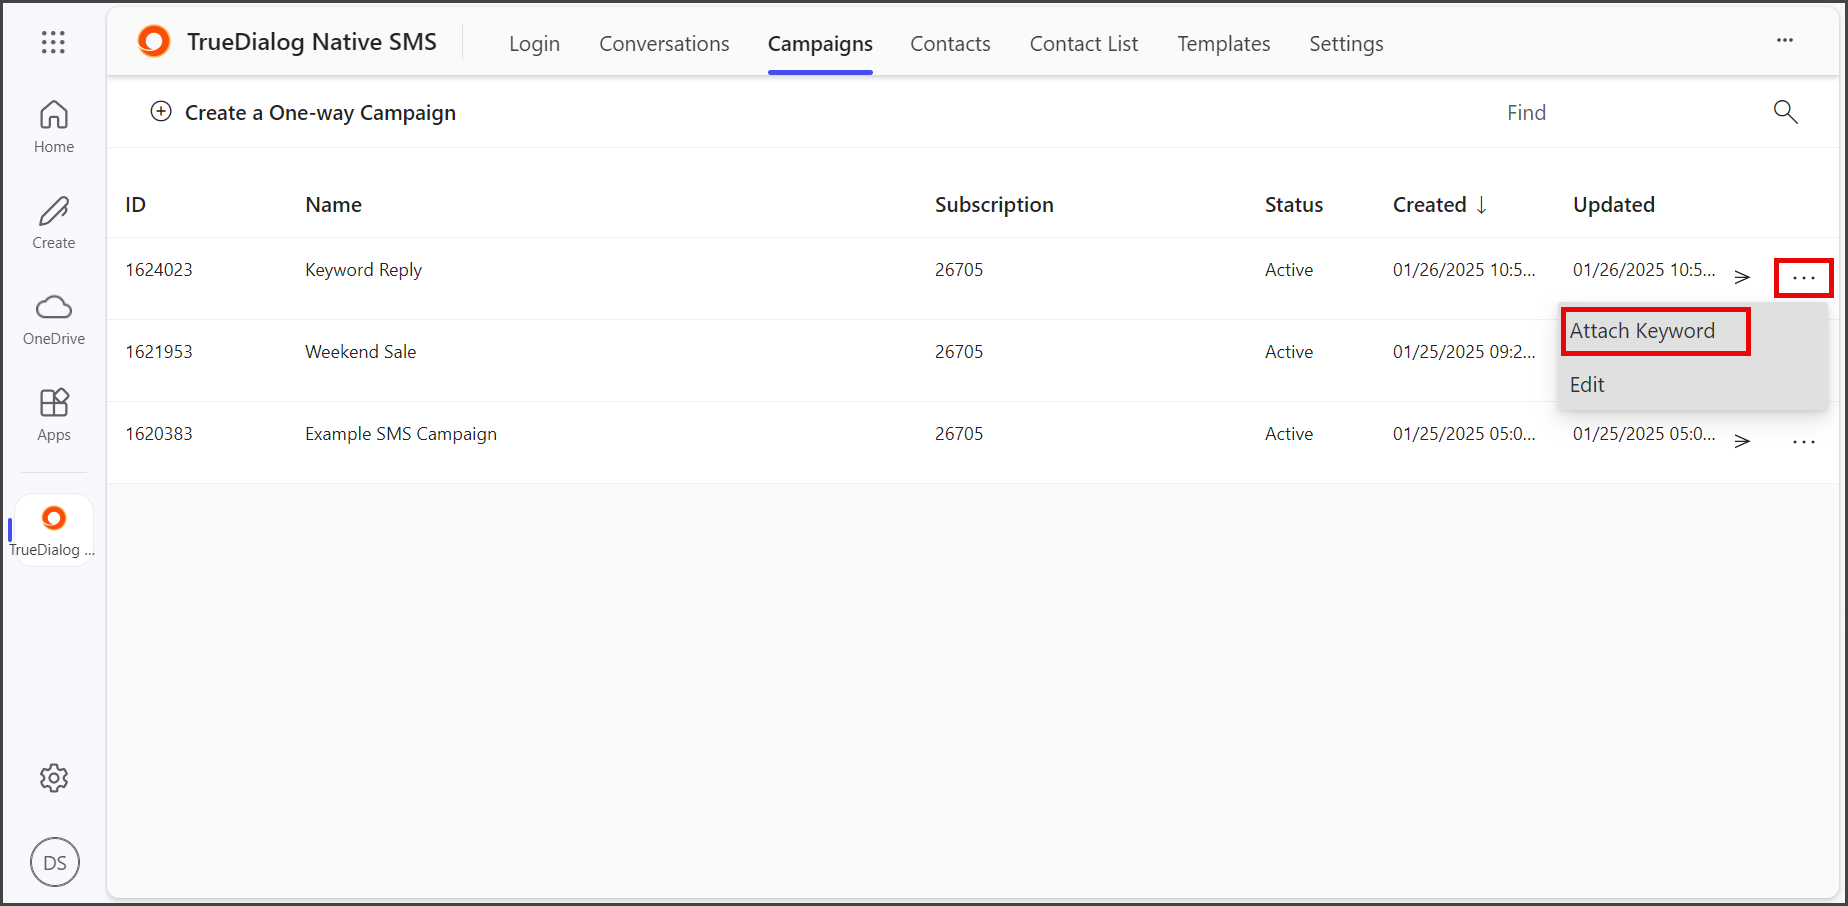Select campaign ID 1621953
The image size is (1848, 906).
tap(159, 352)
